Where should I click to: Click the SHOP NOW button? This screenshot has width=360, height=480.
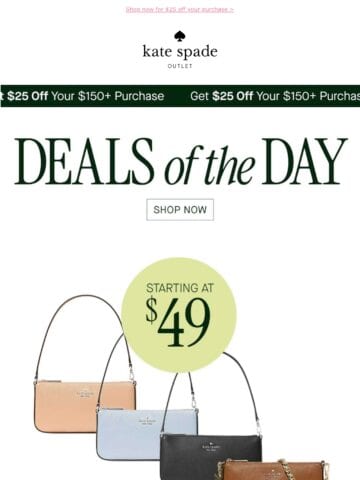(180, 210)
